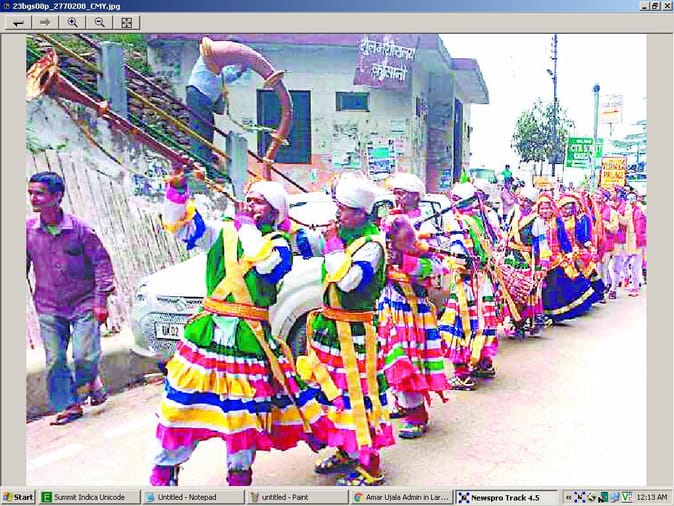Open the Windows Start menu

coord(18,497)
